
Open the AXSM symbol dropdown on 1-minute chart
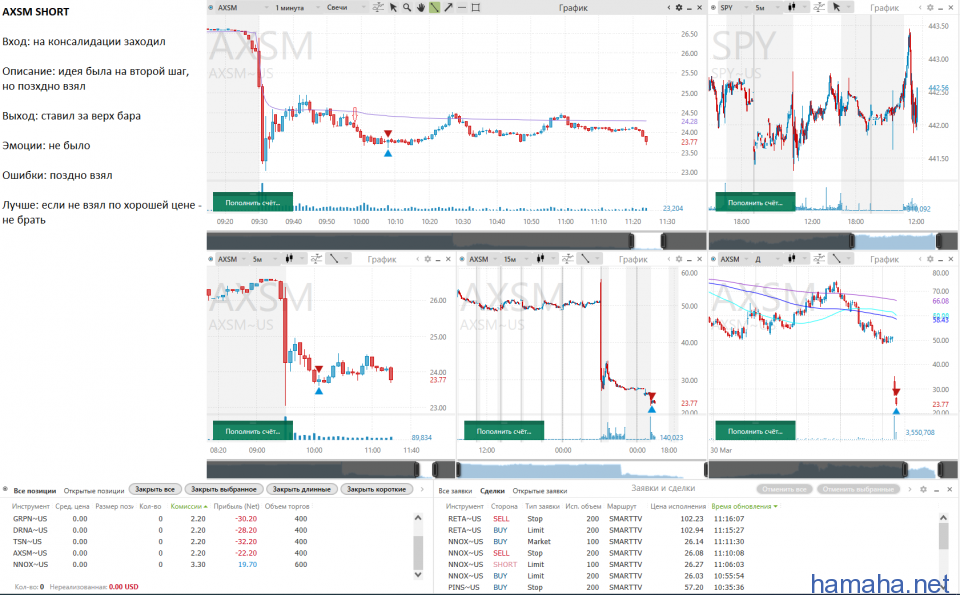point(242,7)
